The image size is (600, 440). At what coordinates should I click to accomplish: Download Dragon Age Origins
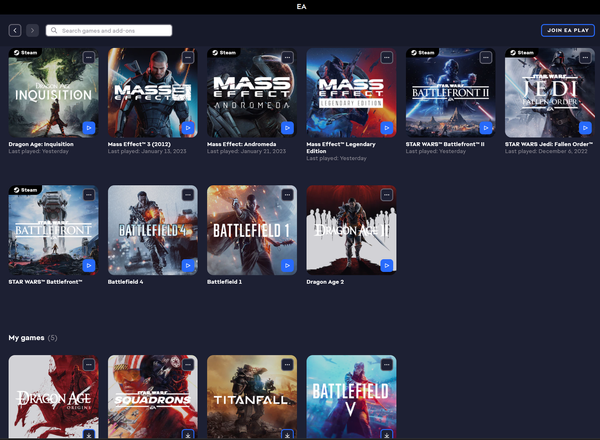89,434
